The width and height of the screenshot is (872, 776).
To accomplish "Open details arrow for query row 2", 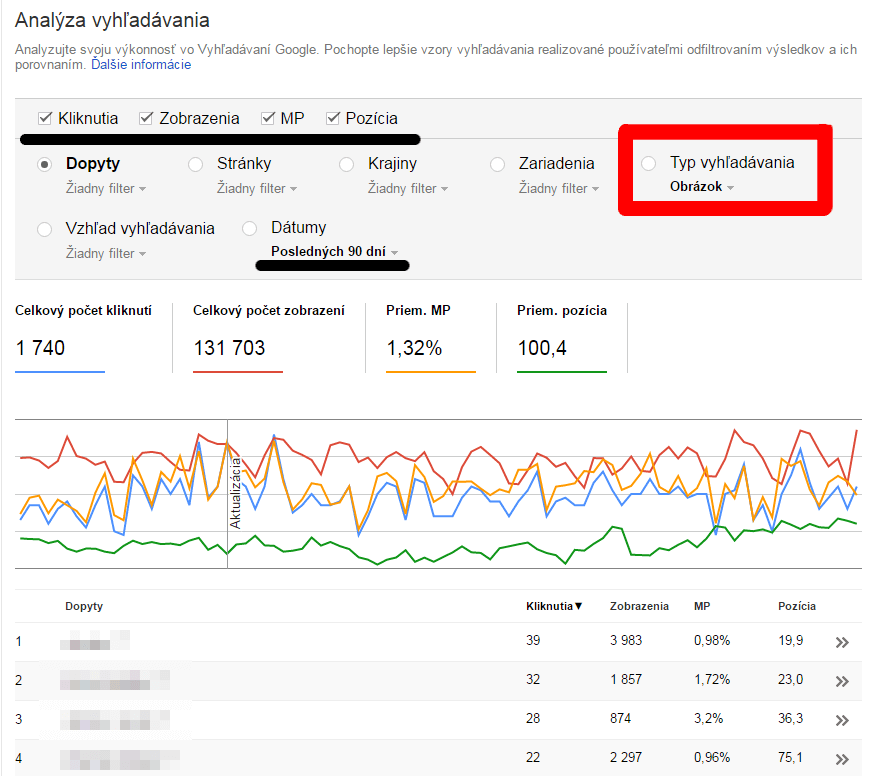I will 842,681.
